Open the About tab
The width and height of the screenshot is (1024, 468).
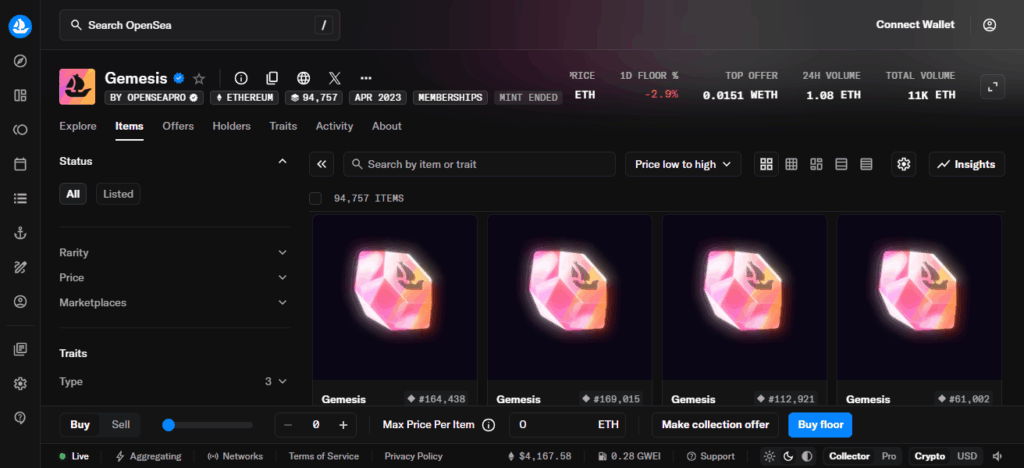387,126
